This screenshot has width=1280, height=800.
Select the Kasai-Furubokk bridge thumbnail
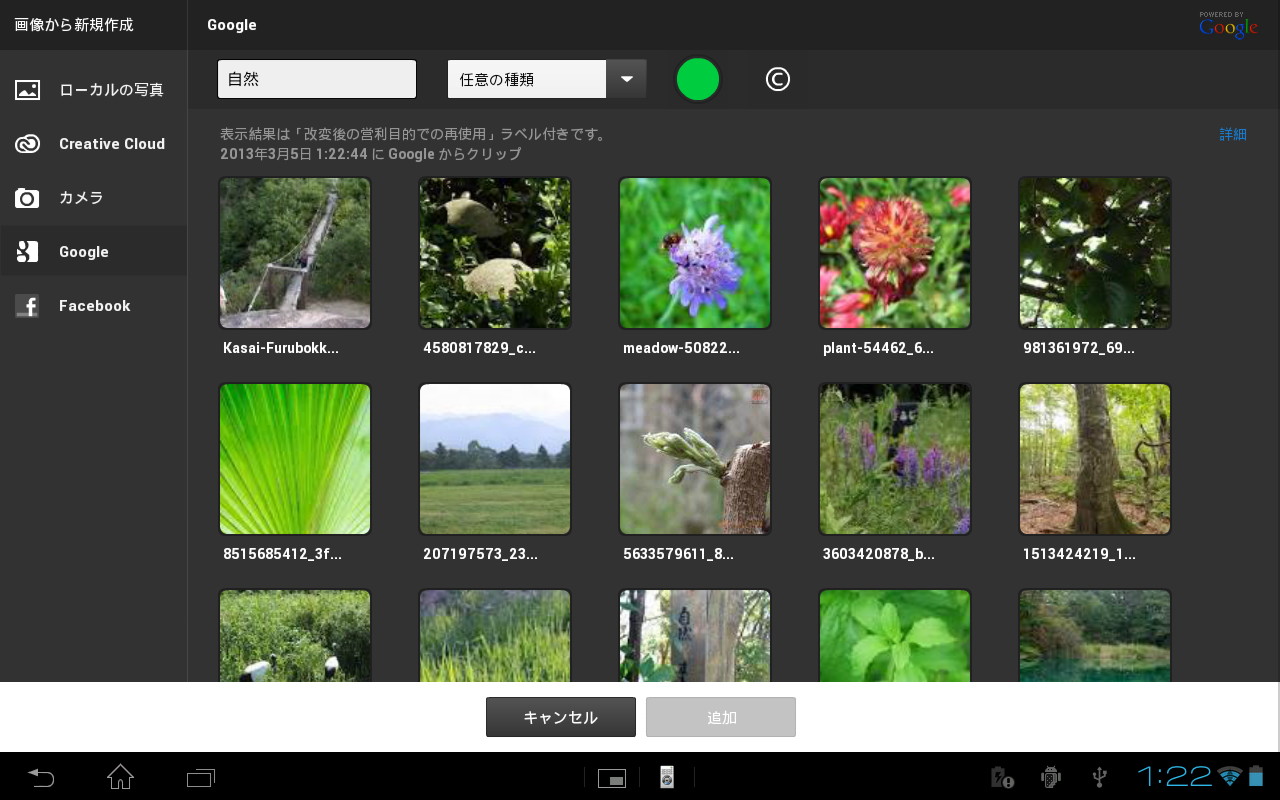point(295,253)
